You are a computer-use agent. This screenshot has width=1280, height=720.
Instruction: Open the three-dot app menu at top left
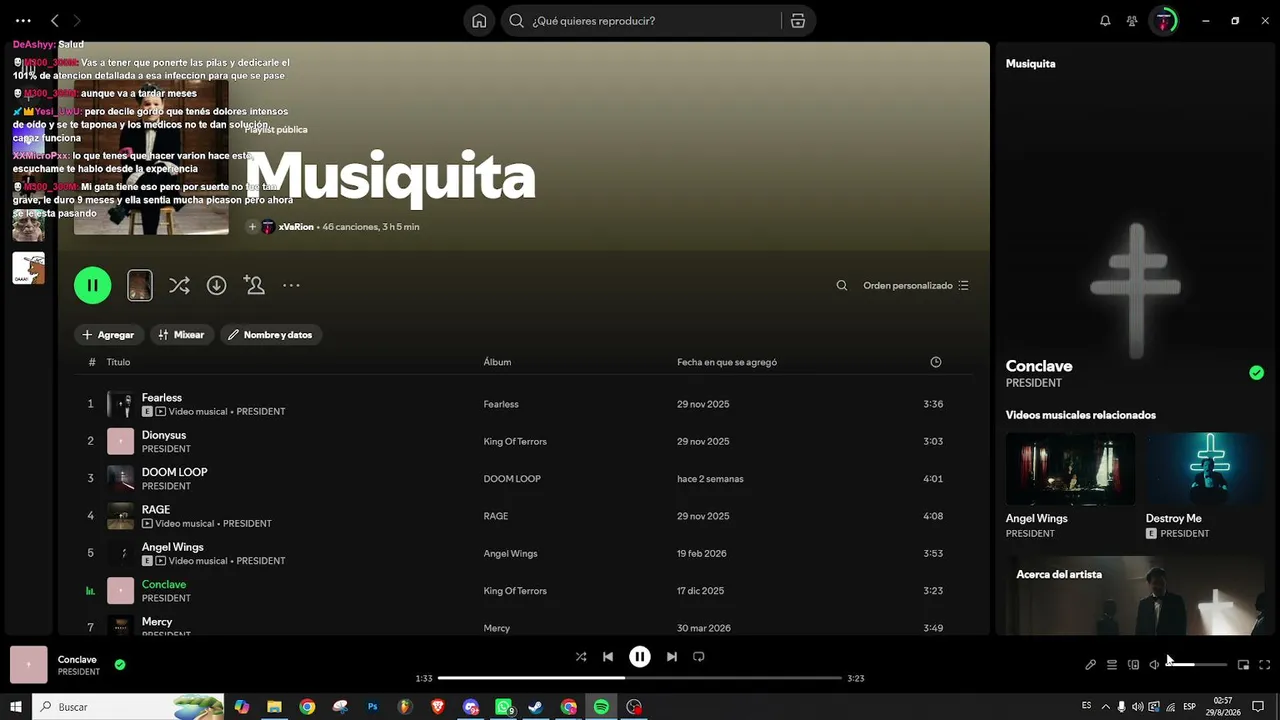(x=23, y=21)
